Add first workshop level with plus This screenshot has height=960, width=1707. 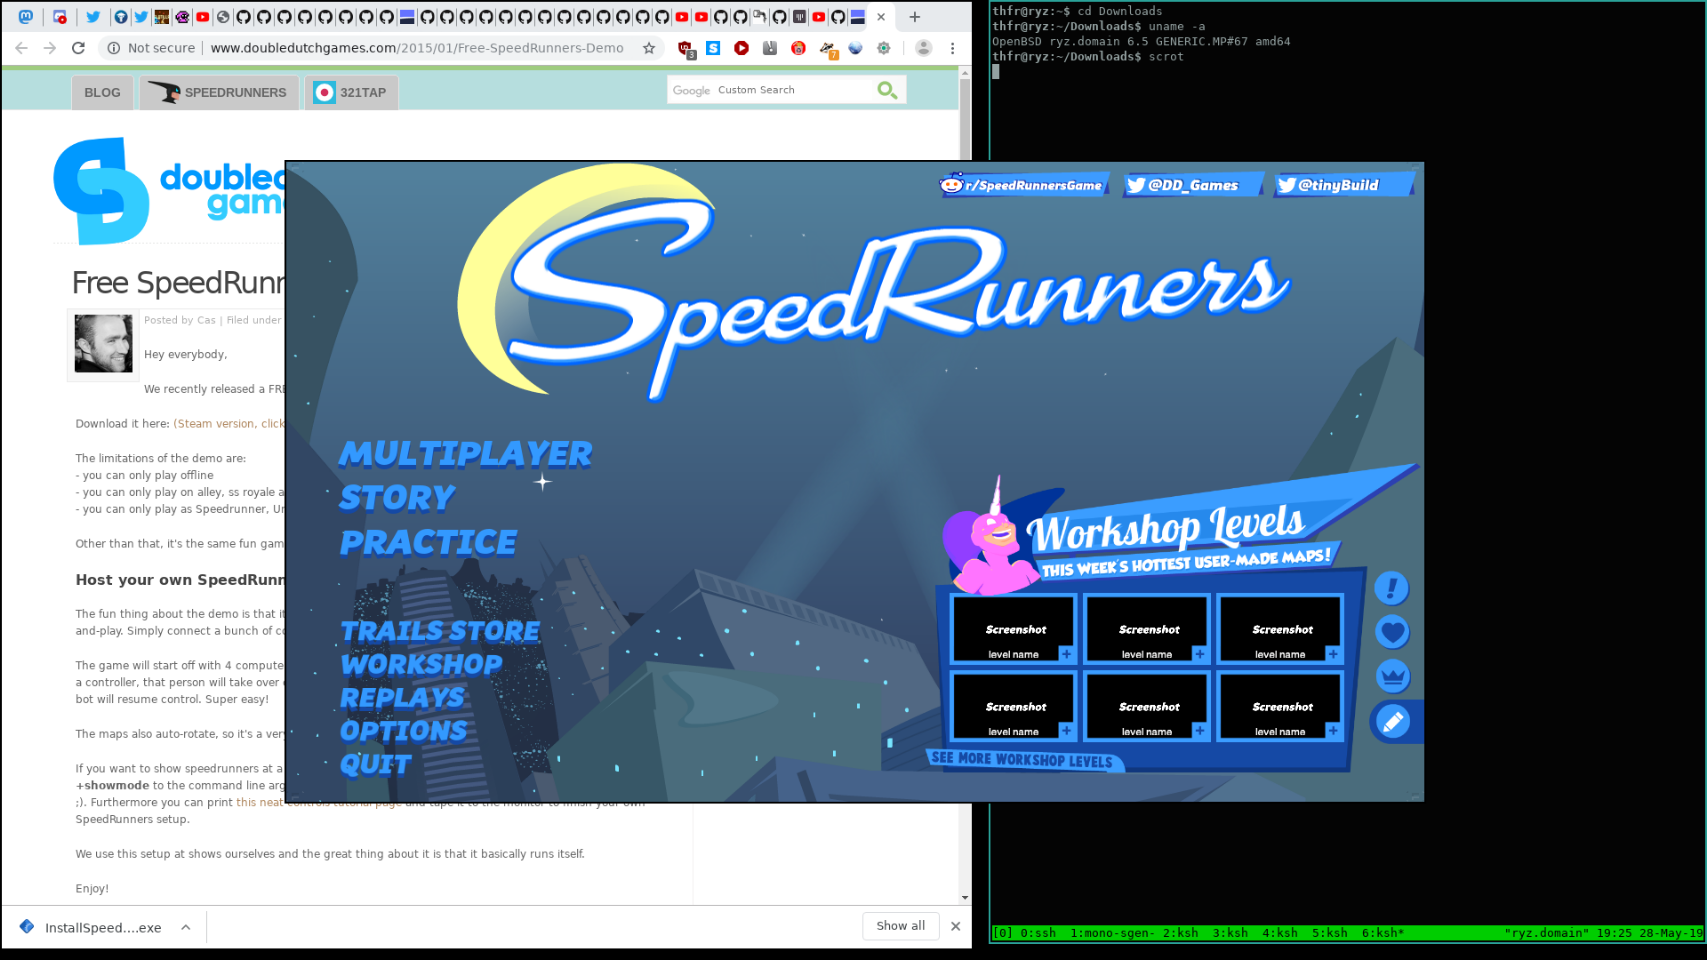[x=1066, y=654]
